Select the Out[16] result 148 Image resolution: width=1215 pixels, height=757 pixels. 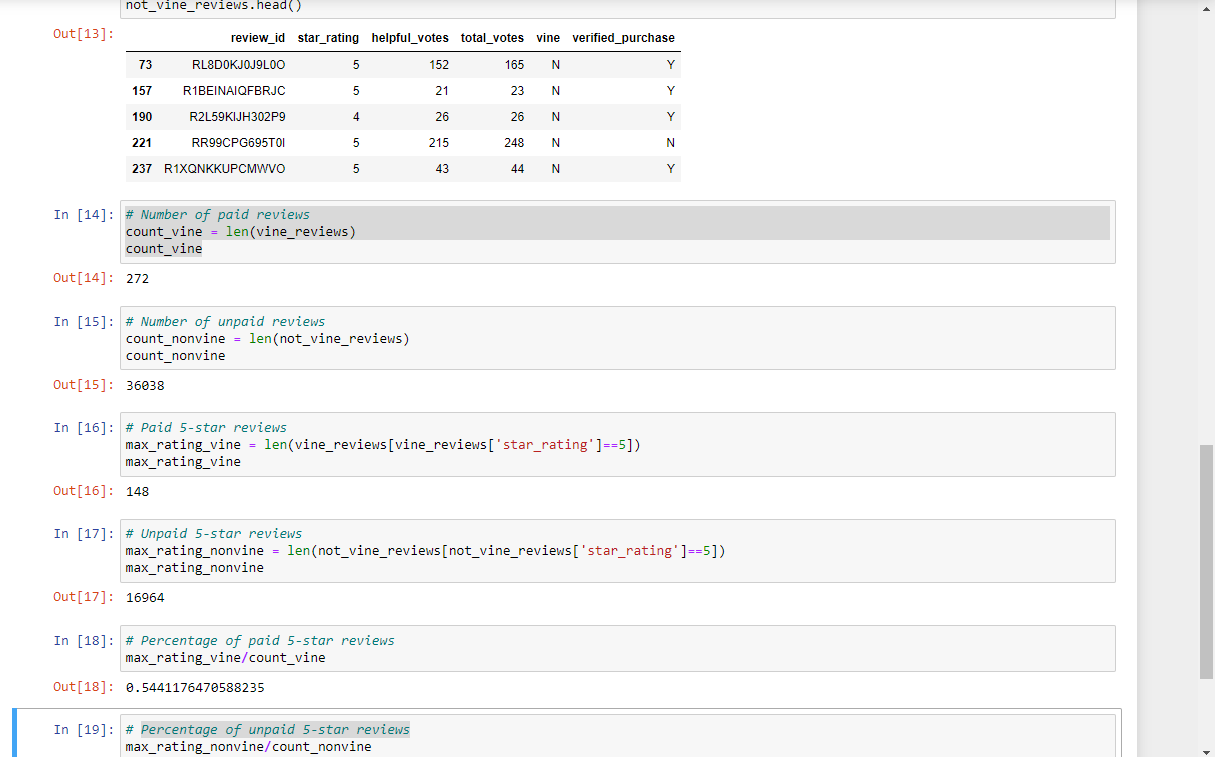[137, 491]
